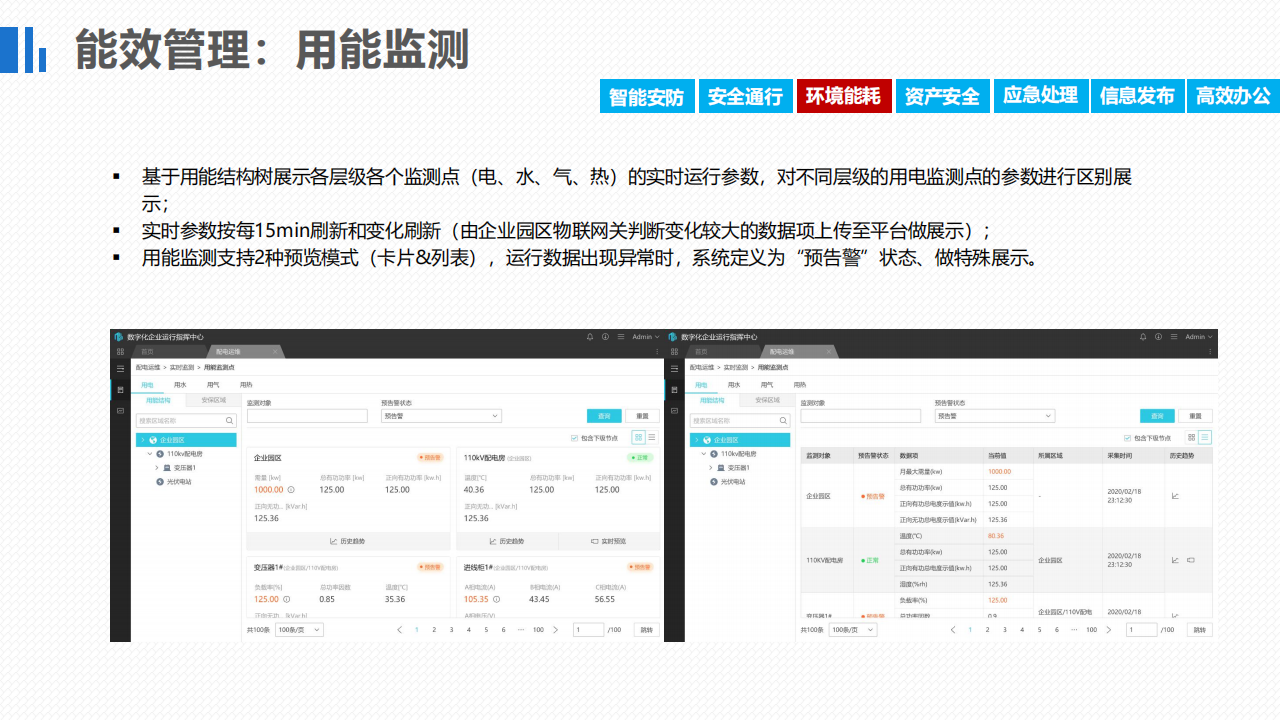Click 重置 button in left screenshot

(642, 416)
